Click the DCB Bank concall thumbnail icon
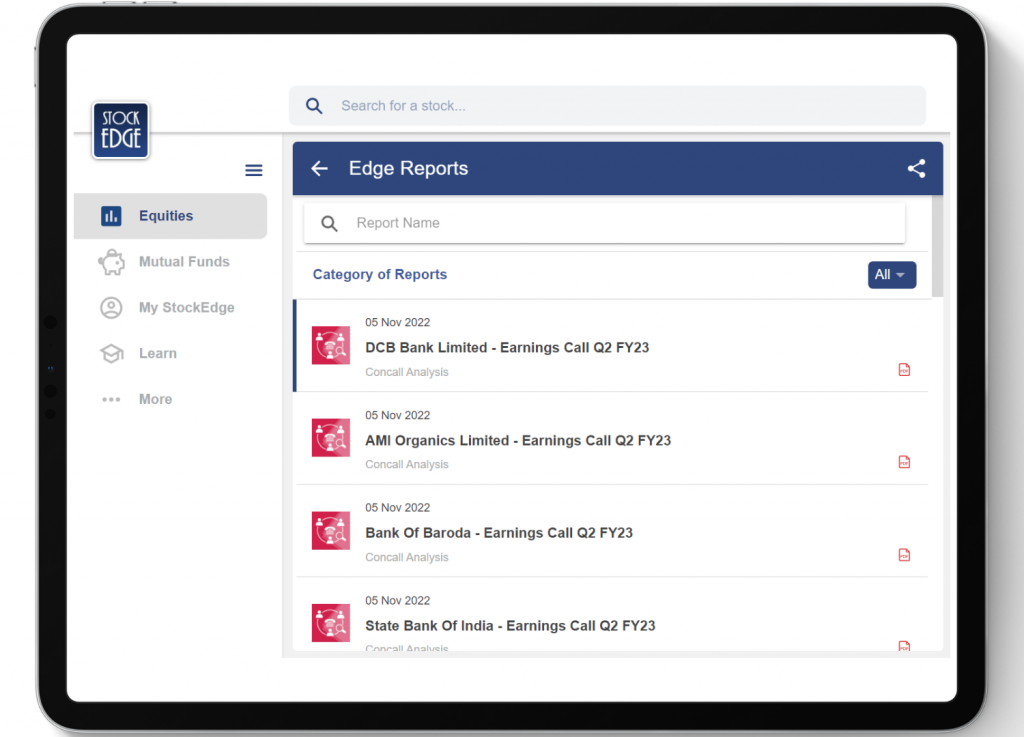The width and height of the screenshot is (1024, 737). [331, 345]
